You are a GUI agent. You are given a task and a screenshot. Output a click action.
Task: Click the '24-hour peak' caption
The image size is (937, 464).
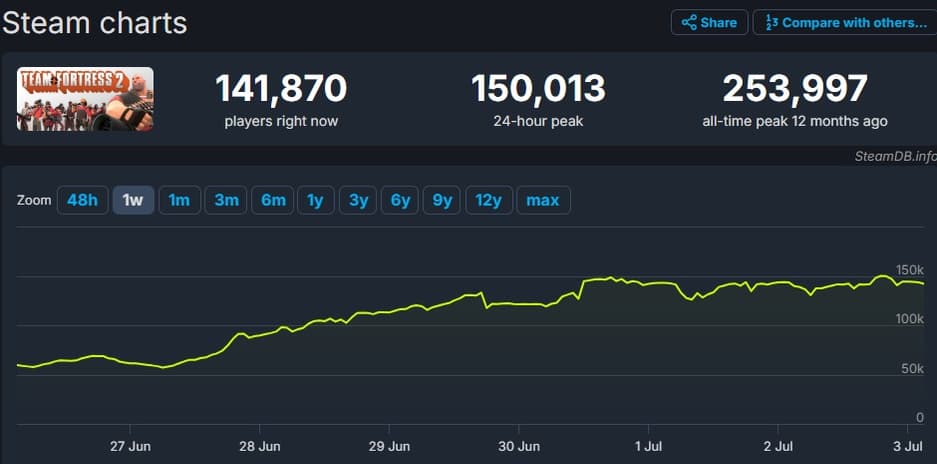[x=538, y=121]
